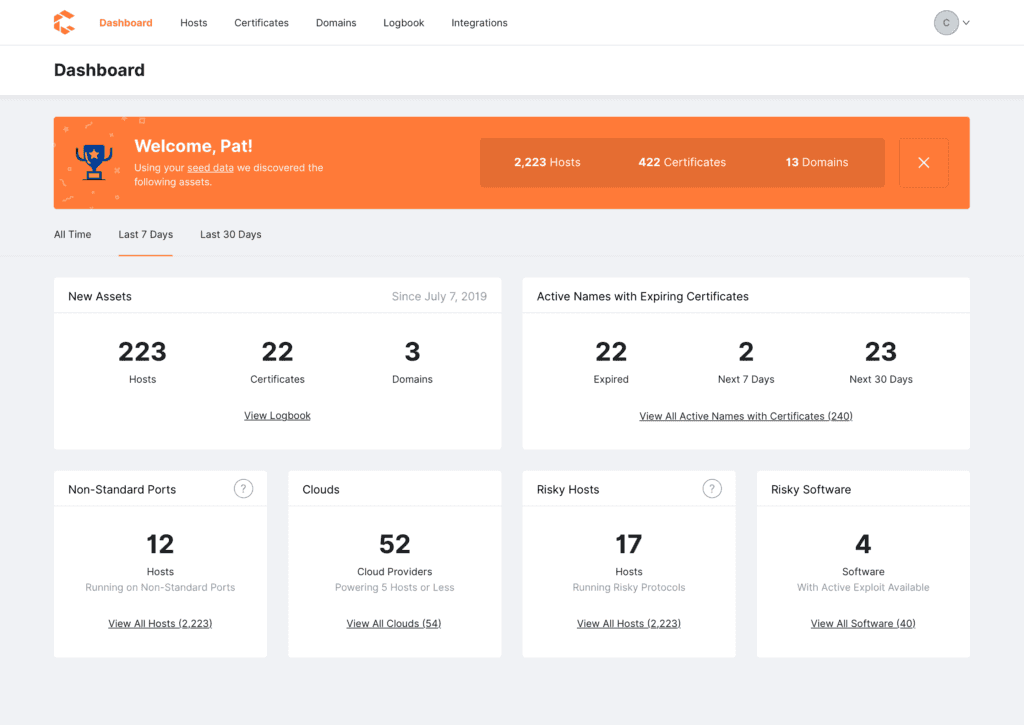Select the Last 30 Days tab
1024x725 pixels.
tap(231, 234)
